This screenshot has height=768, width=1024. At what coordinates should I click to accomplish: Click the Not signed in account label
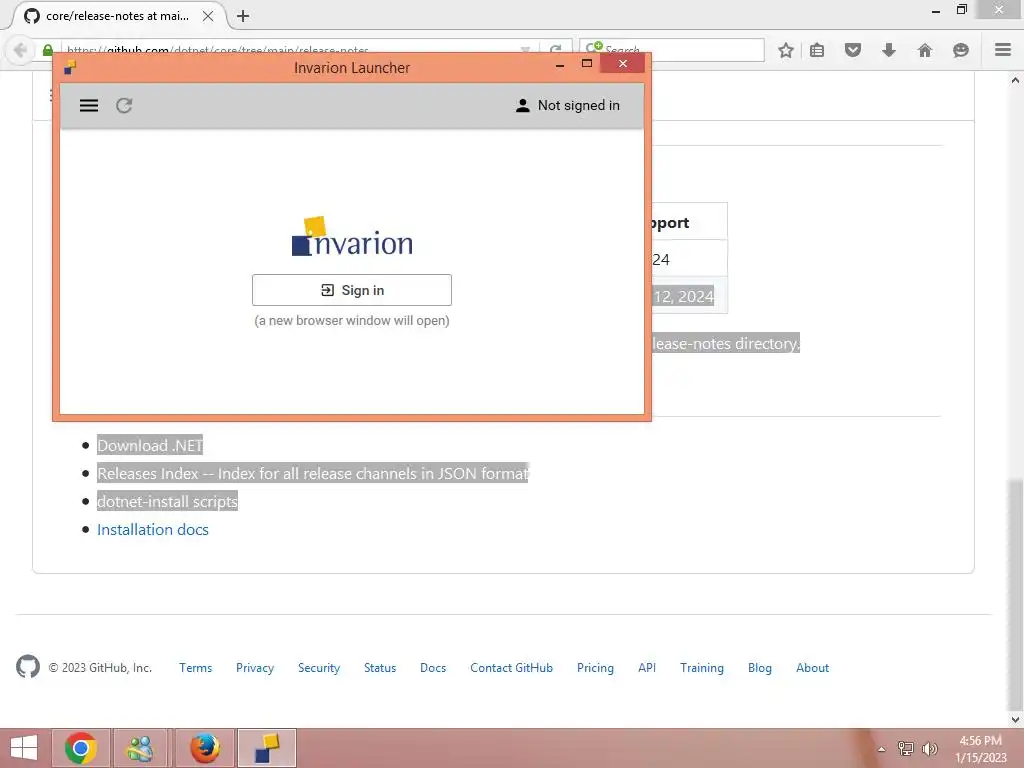pyautogui.click(x=568, y=106)
